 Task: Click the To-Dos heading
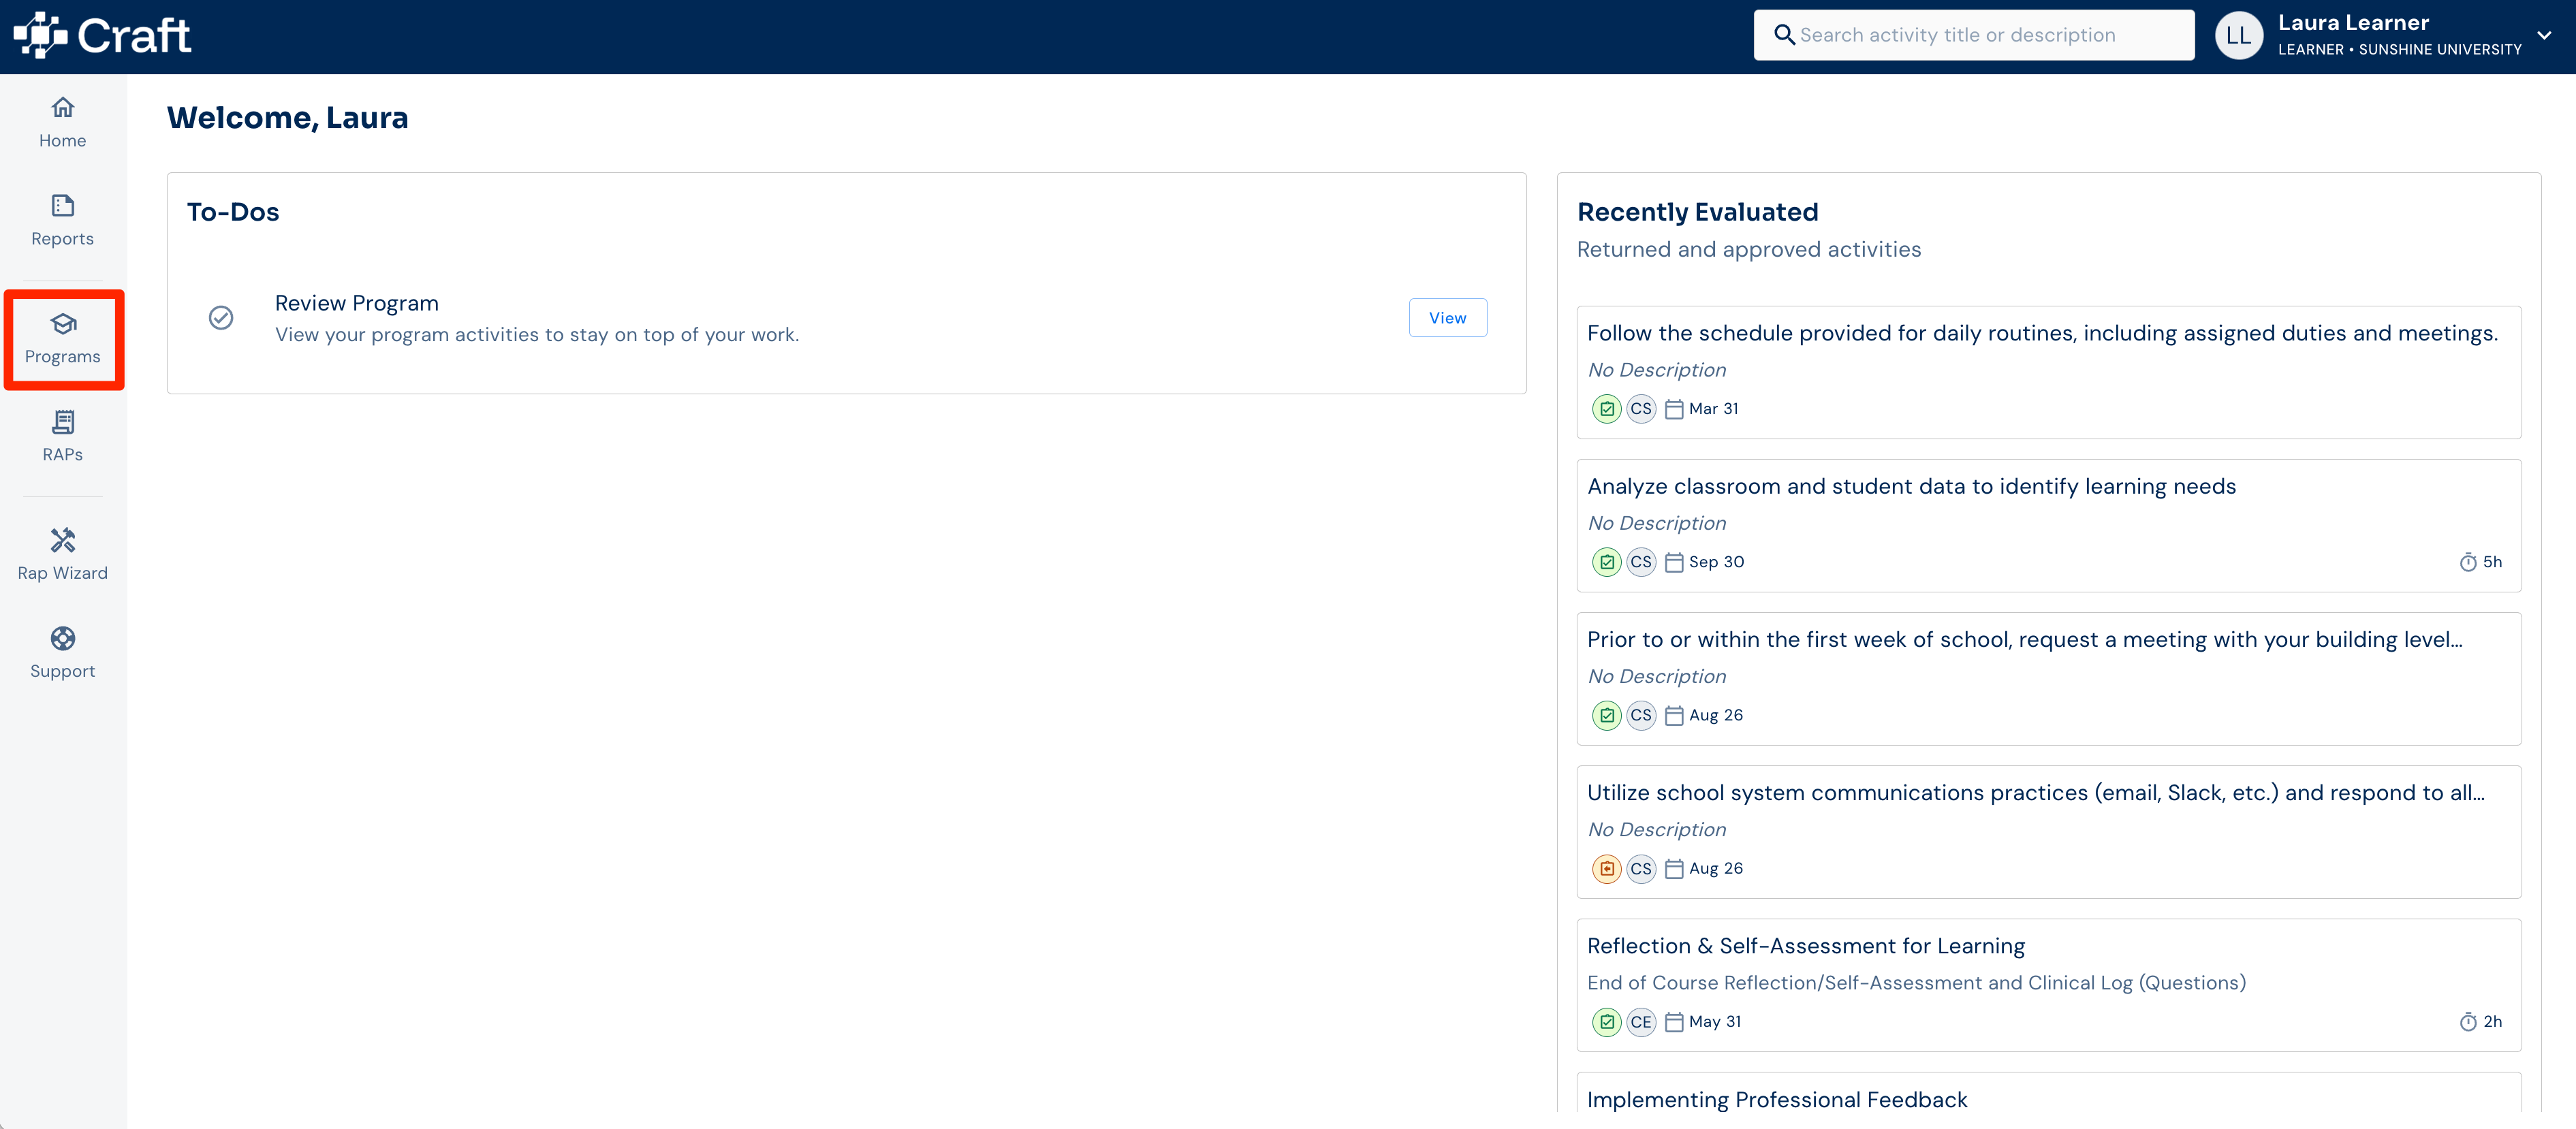point(233,212)
